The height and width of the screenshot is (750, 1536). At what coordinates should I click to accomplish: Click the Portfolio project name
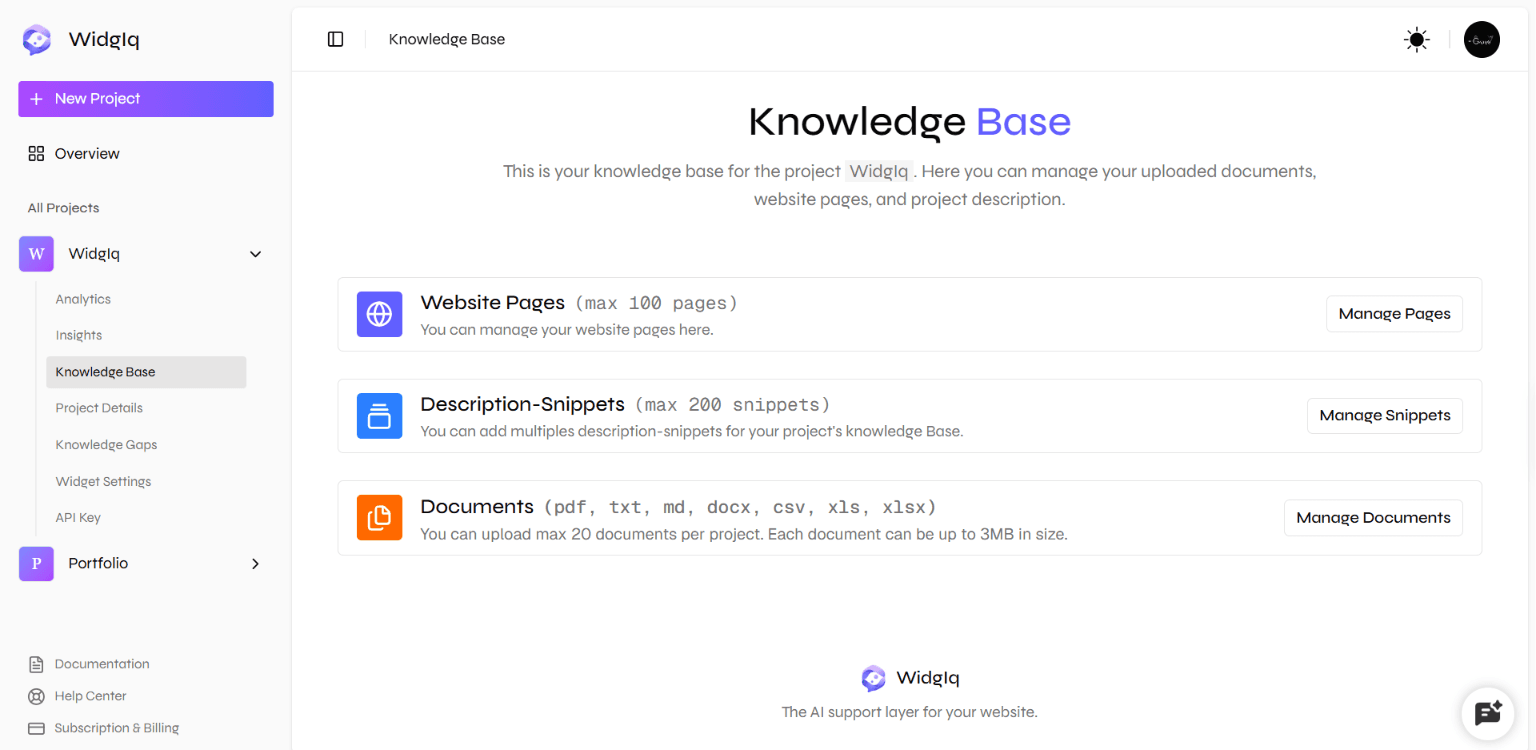pos(98,564)
